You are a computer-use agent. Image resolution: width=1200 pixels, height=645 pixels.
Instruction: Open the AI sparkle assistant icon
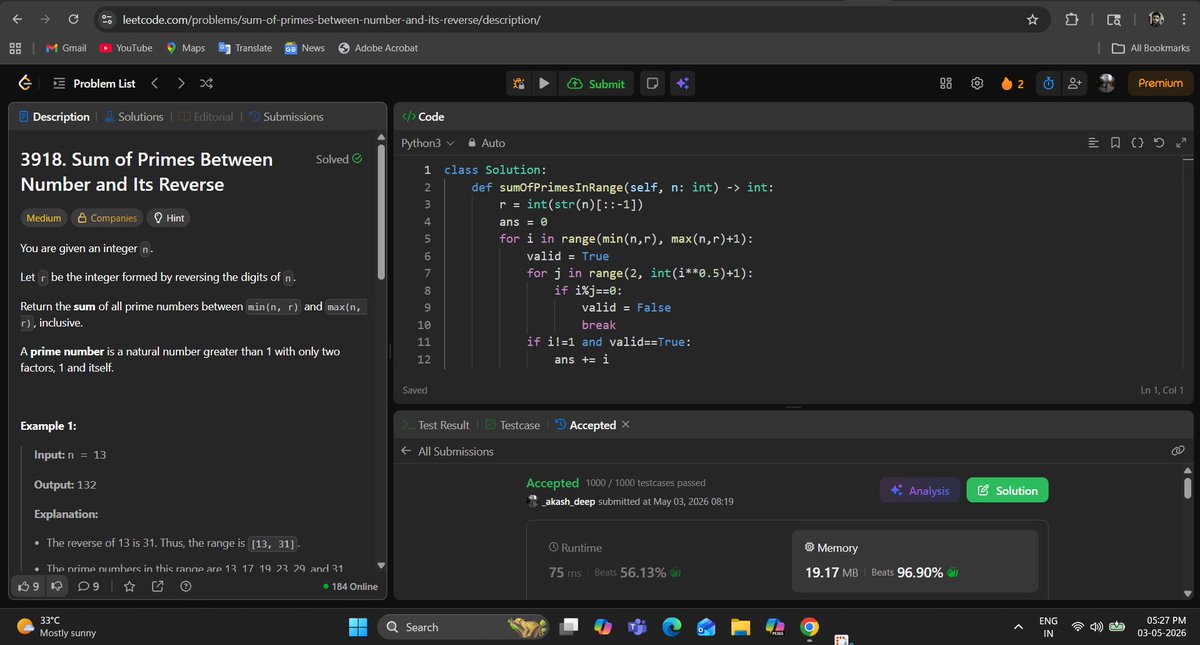(683, 84)
